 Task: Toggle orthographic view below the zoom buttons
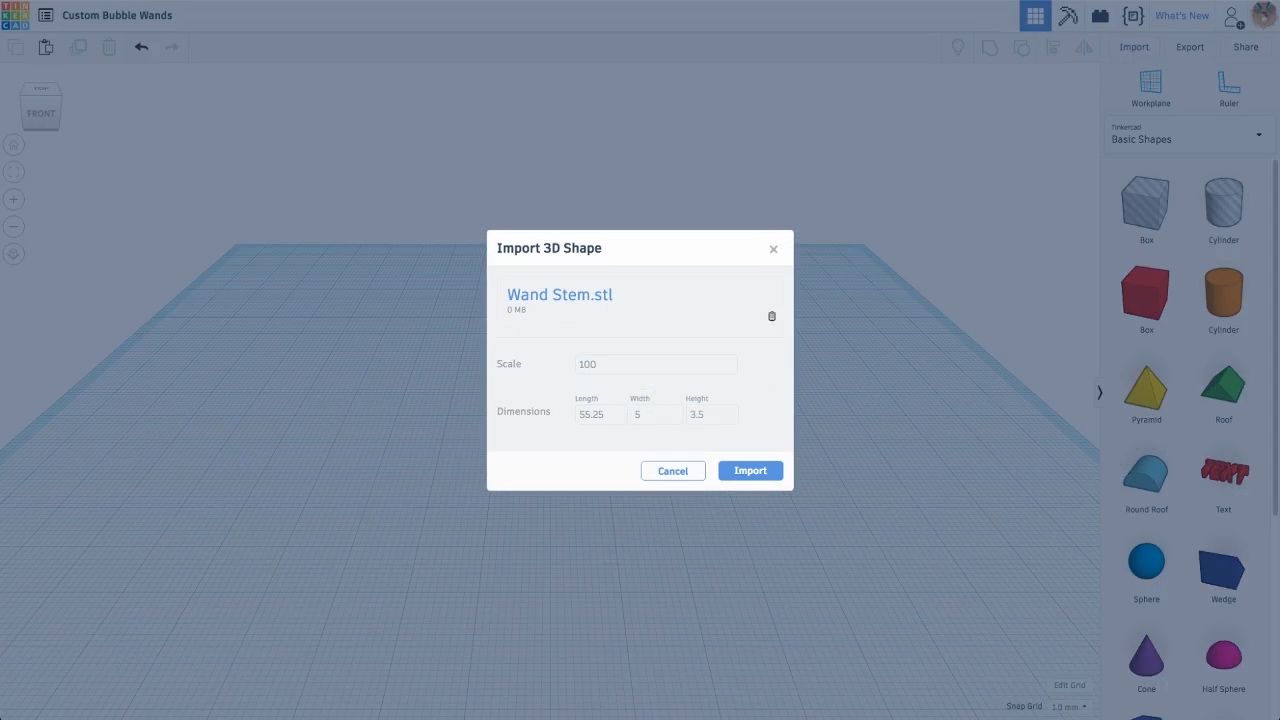14,254
